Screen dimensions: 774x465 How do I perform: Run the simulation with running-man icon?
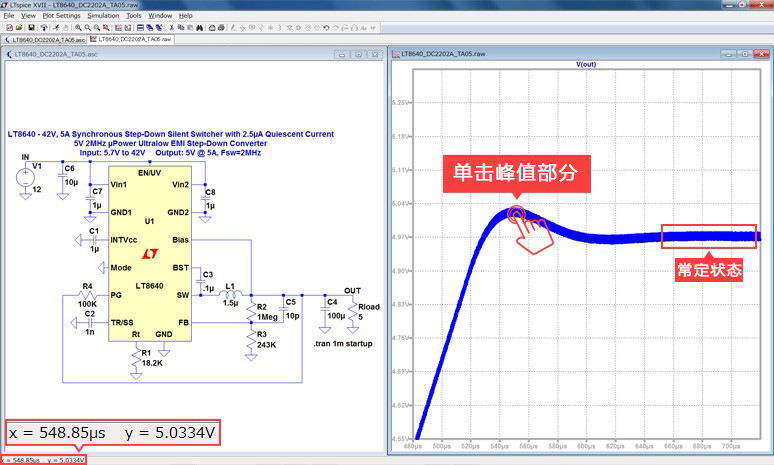pos(55,28)
